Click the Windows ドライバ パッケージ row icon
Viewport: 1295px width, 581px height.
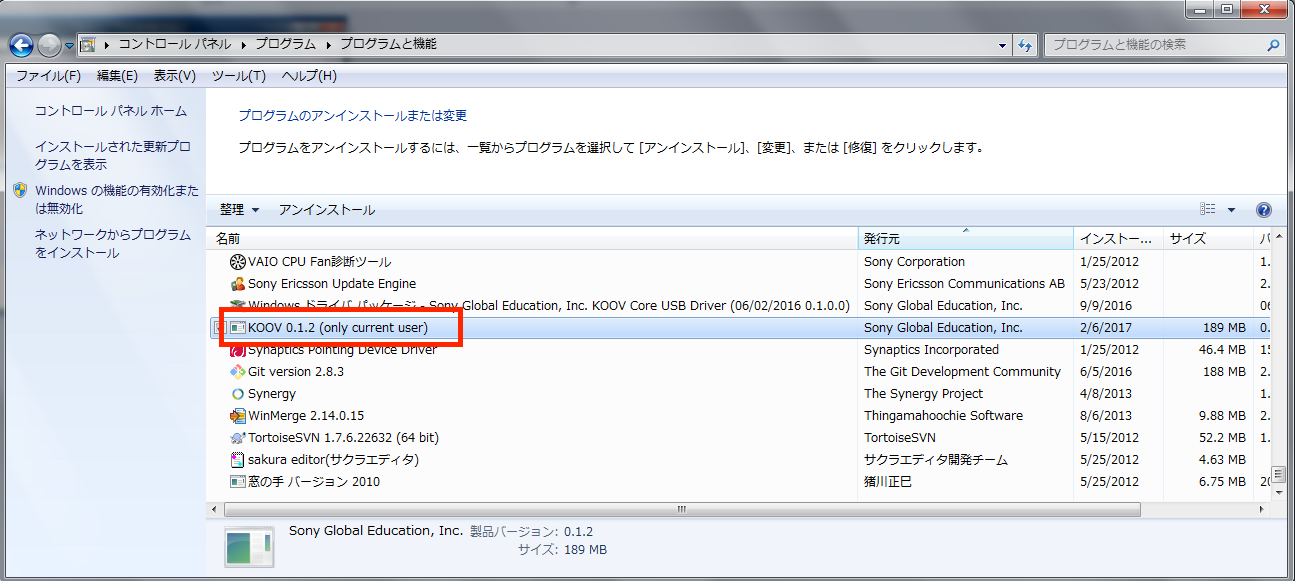tap(238, 306)
